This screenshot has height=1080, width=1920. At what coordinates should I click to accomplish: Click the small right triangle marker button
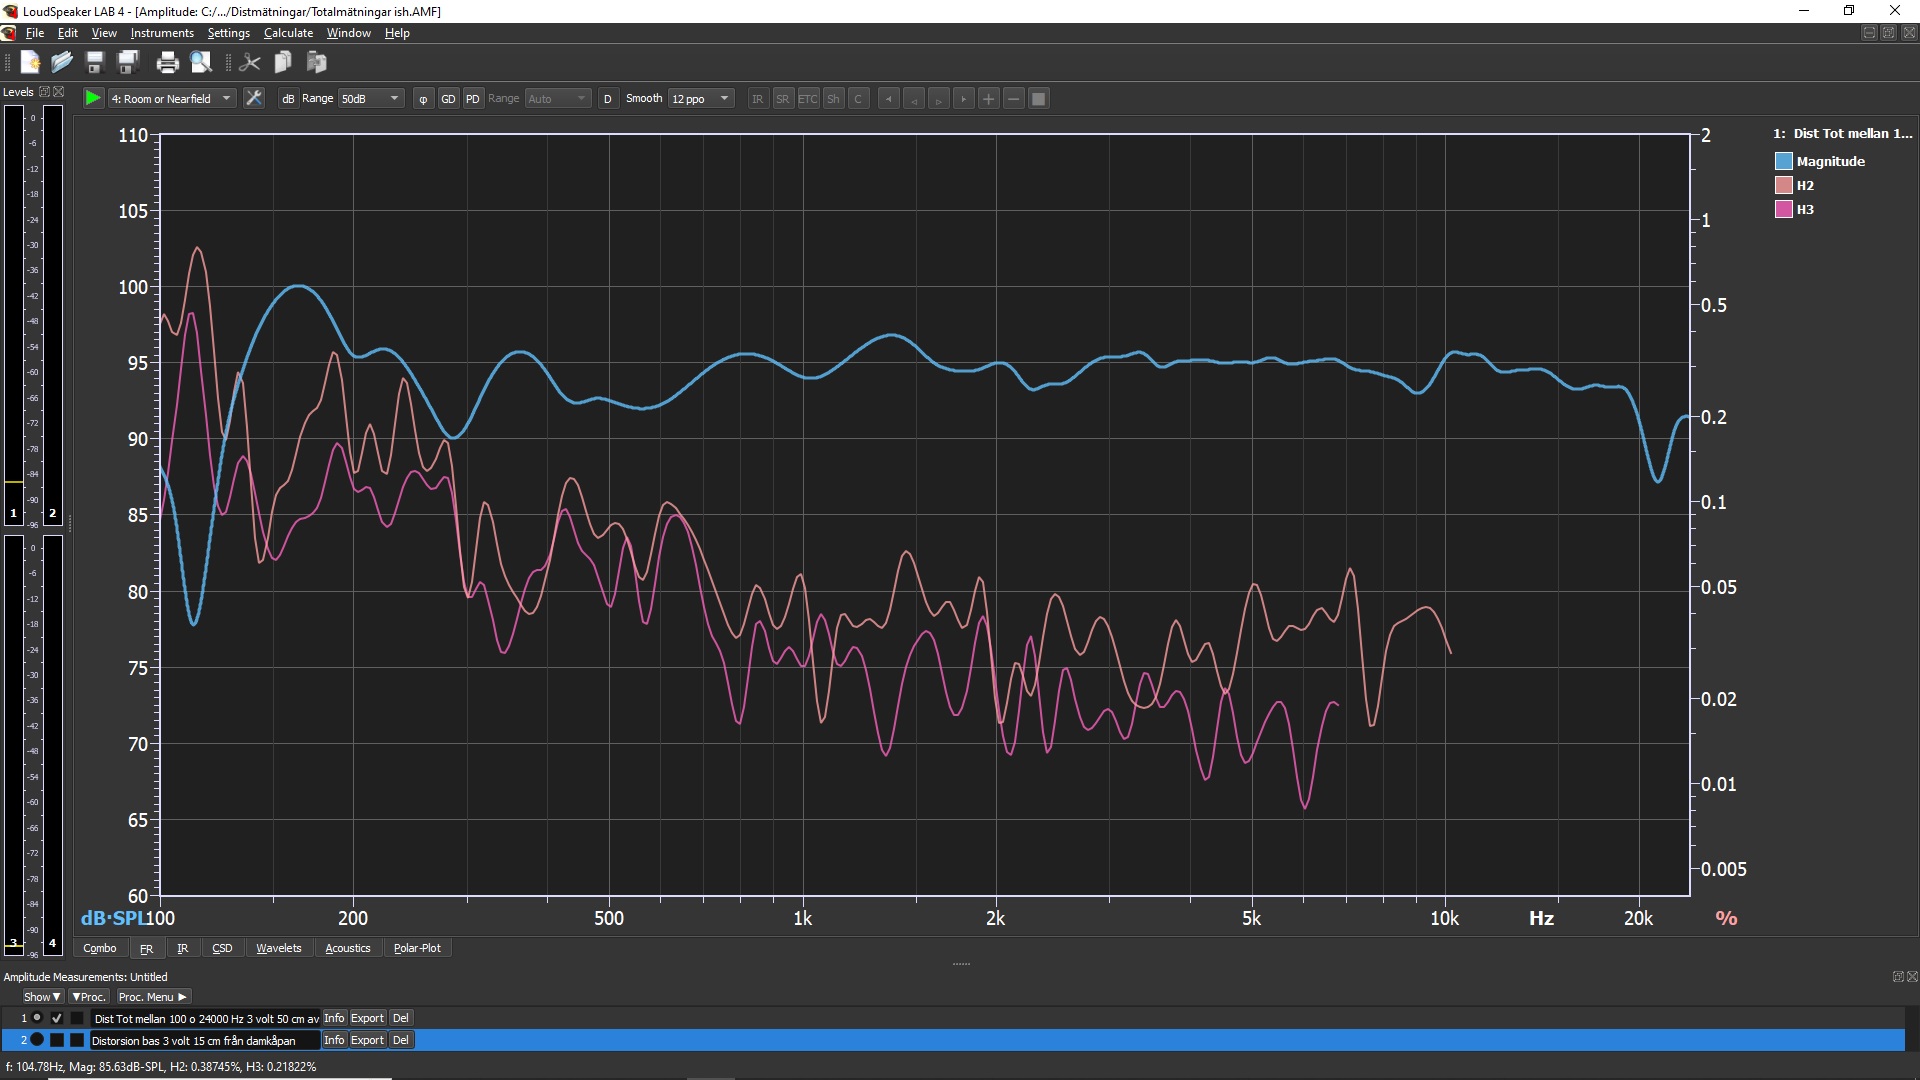938,98
